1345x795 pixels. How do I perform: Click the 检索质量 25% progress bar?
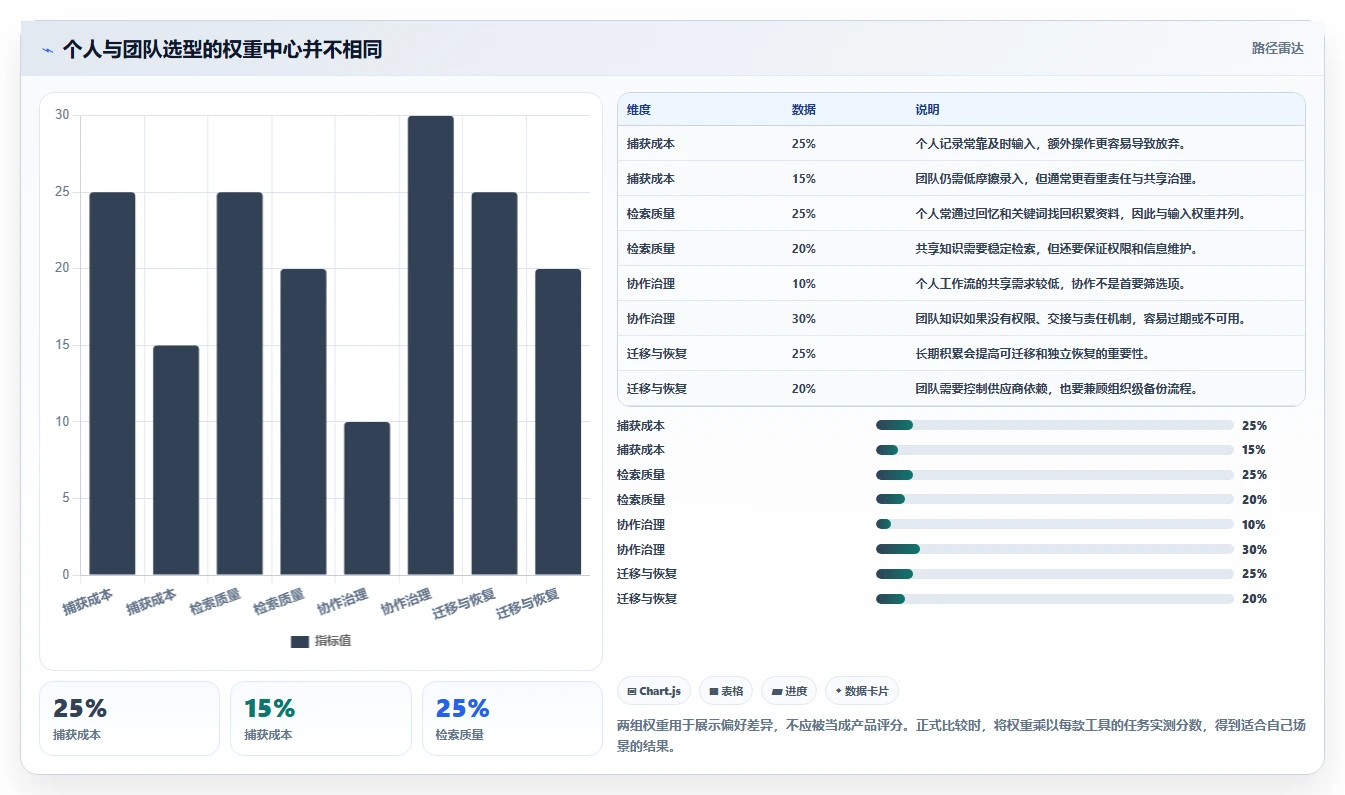pos(1054,475)
